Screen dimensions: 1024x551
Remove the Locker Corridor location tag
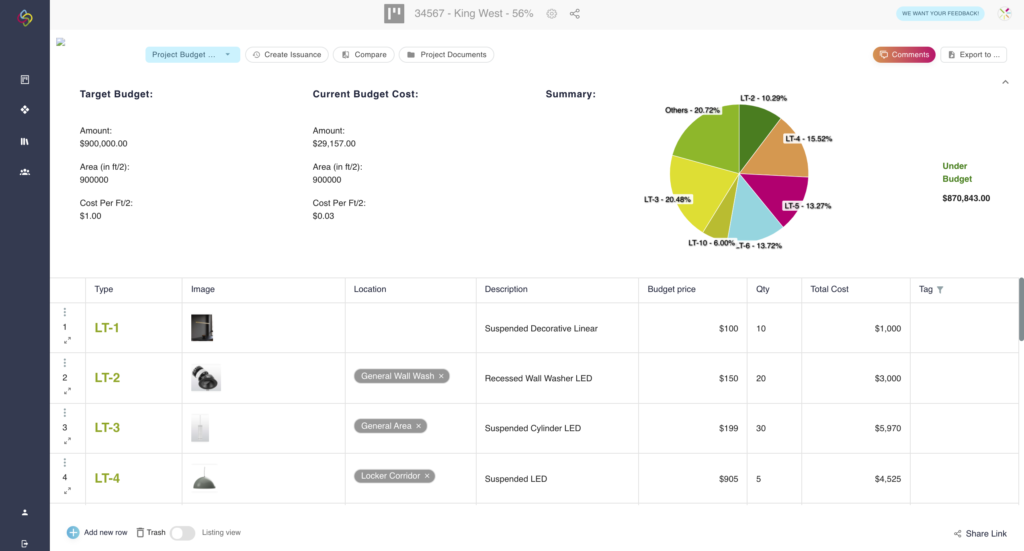point(427,476)
